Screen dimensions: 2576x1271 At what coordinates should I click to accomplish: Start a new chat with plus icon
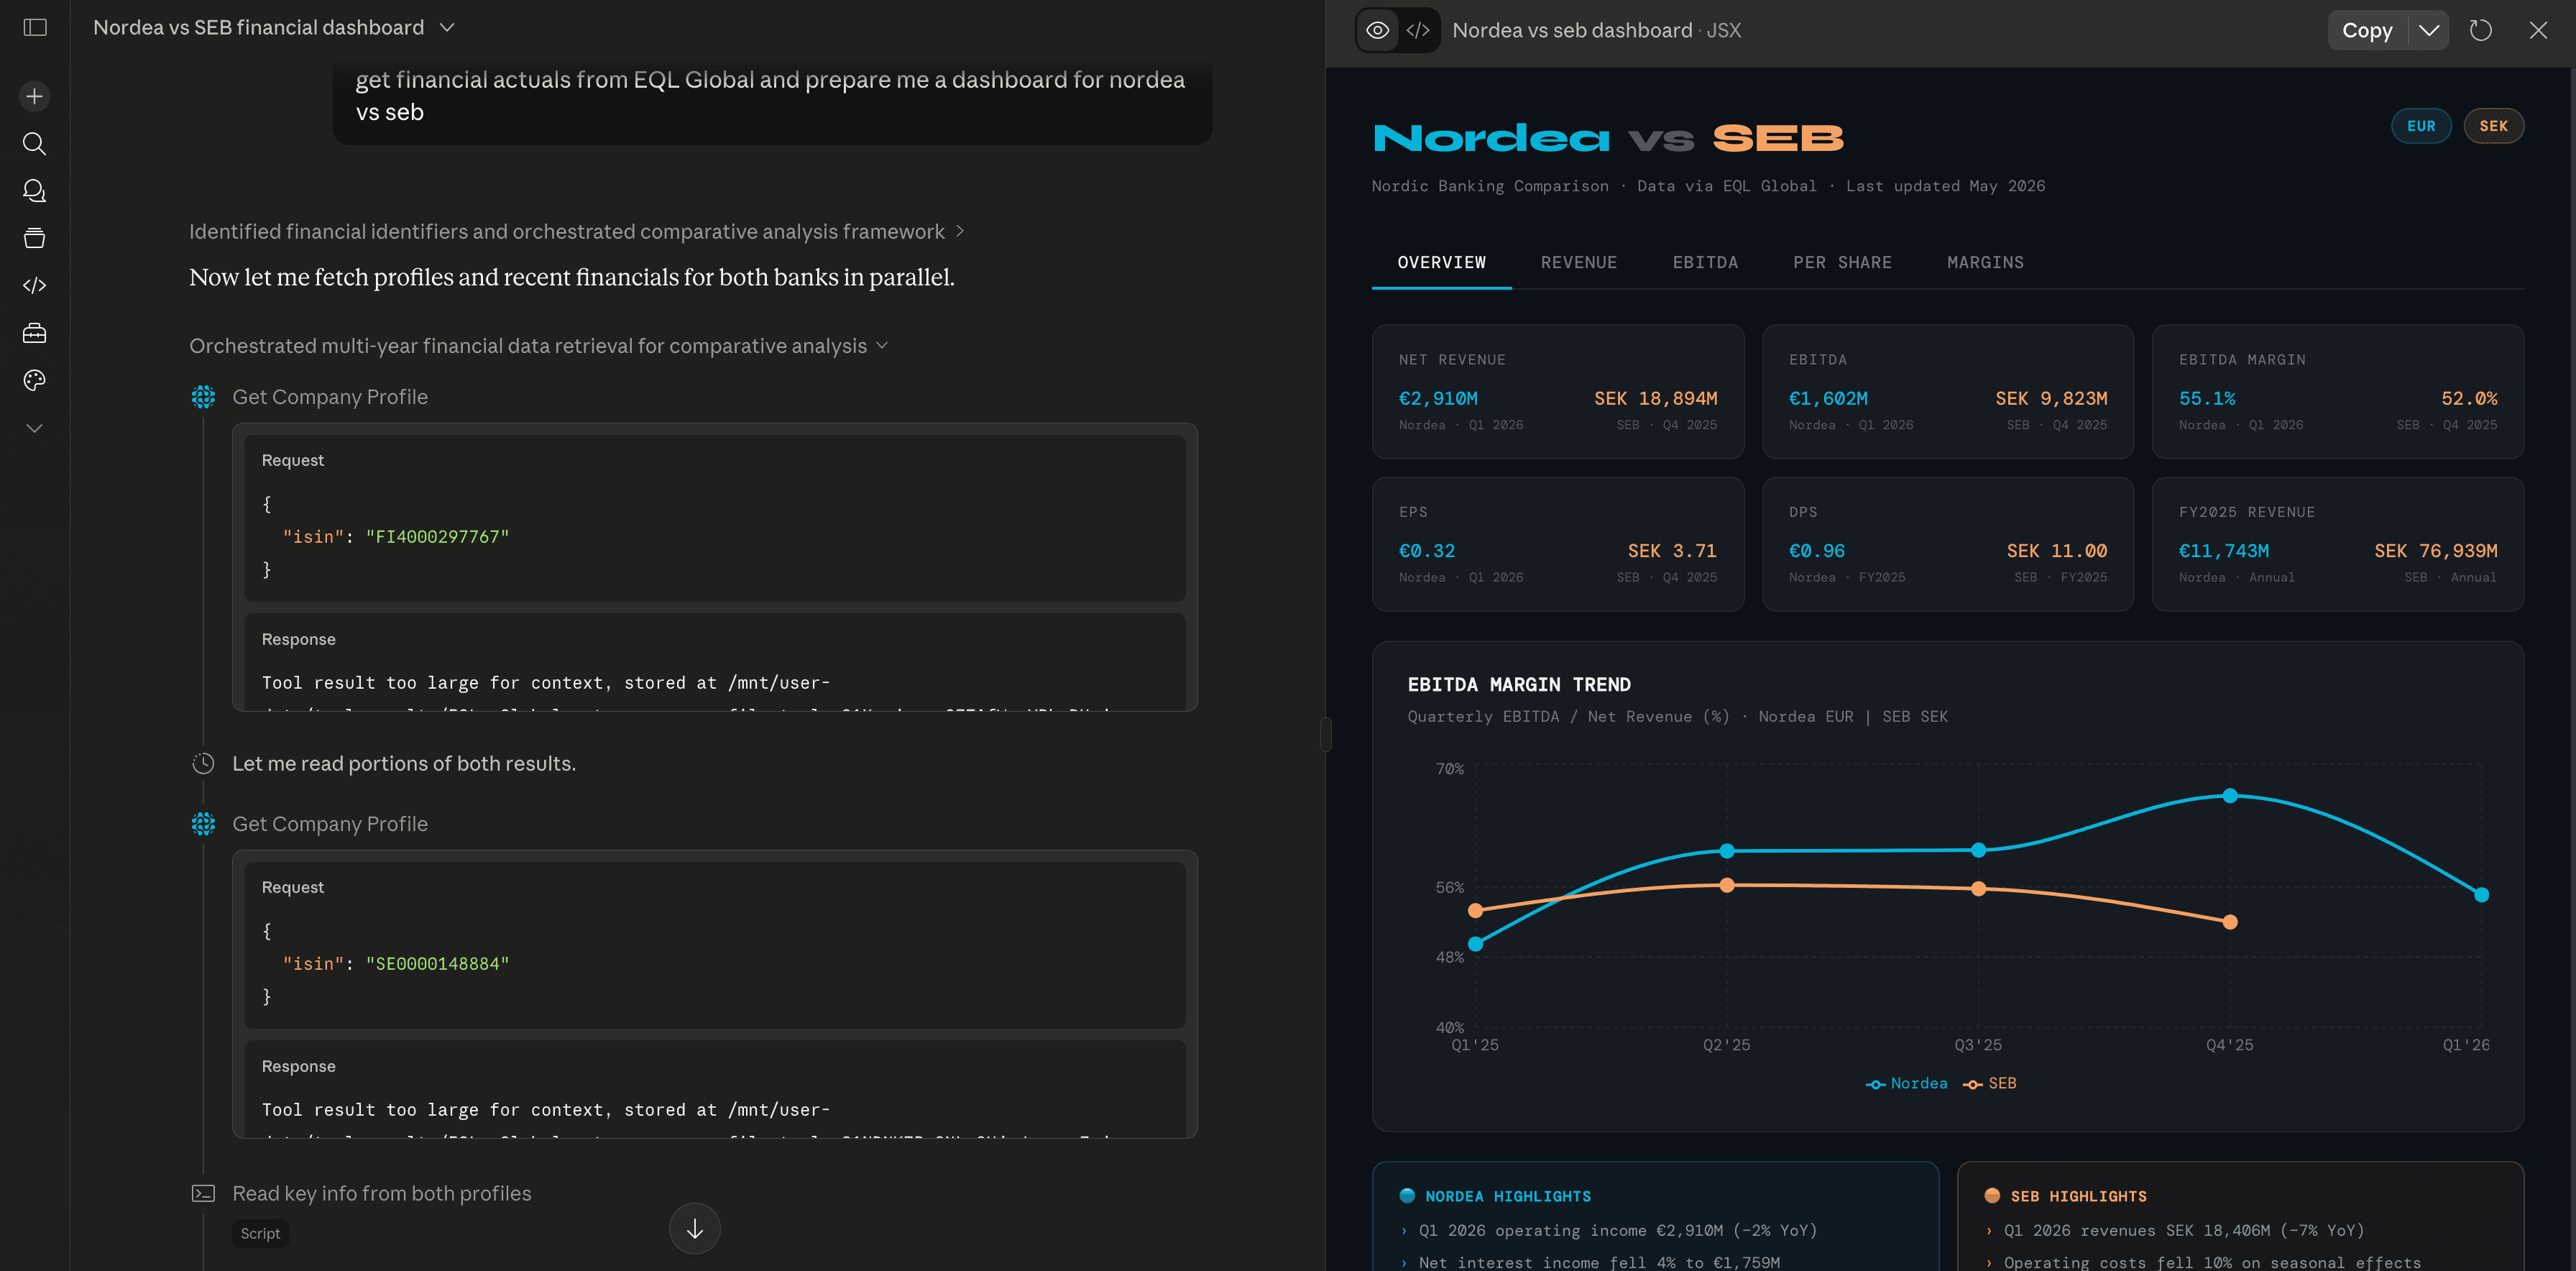[35, 96]
